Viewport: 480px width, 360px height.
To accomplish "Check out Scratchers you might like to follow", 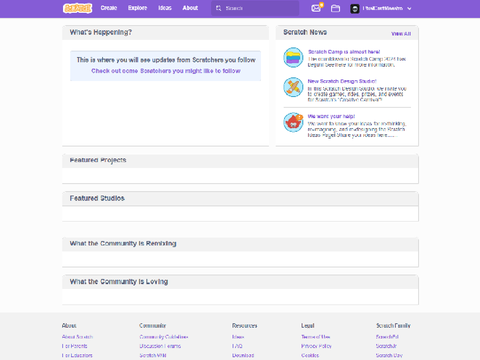I will 166,71.
